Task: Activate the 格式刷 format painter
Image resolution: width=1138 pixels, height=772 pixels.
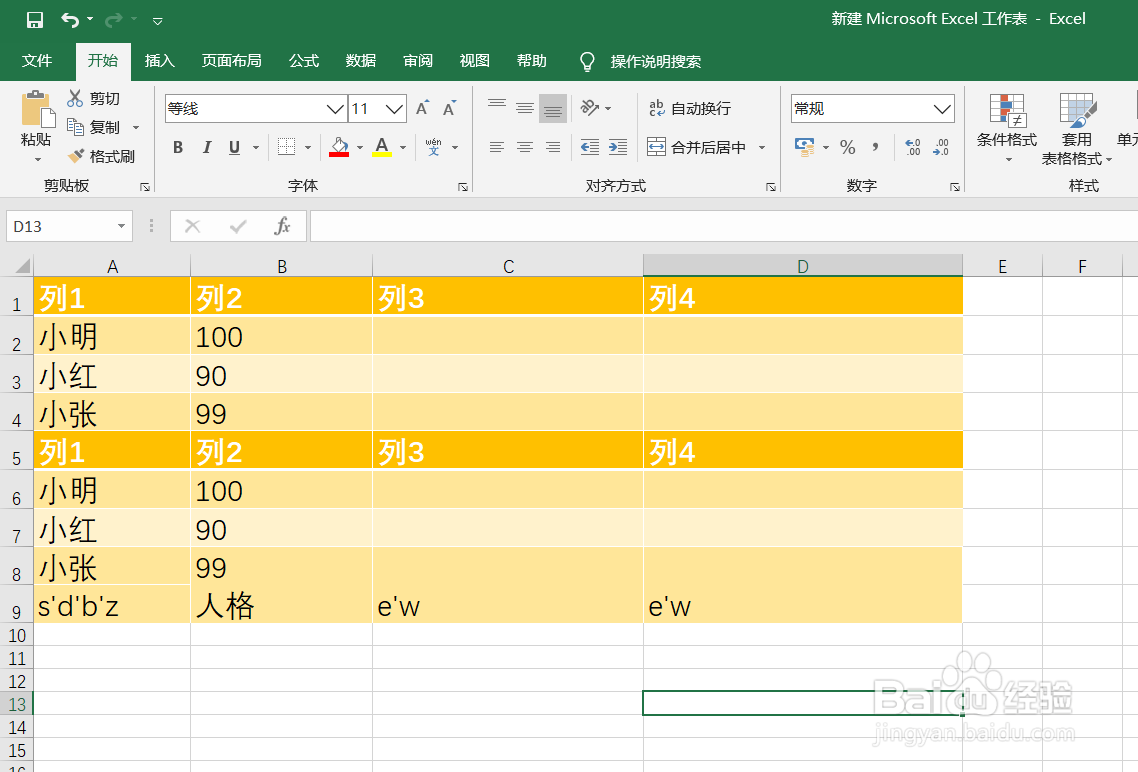Action: (x=102, y=156)
